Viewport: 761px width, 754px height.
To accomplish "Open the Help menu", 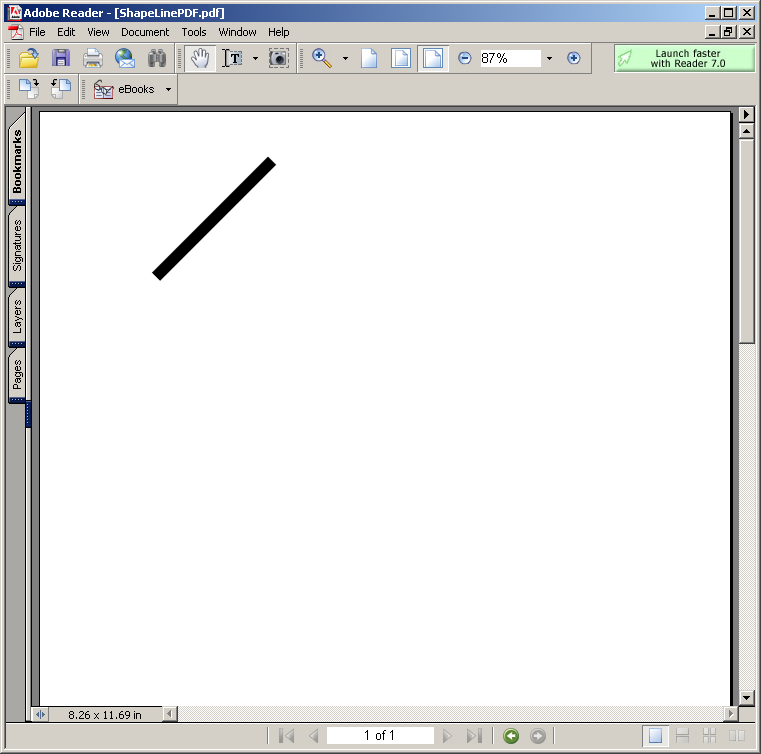I will coord(279,32).
